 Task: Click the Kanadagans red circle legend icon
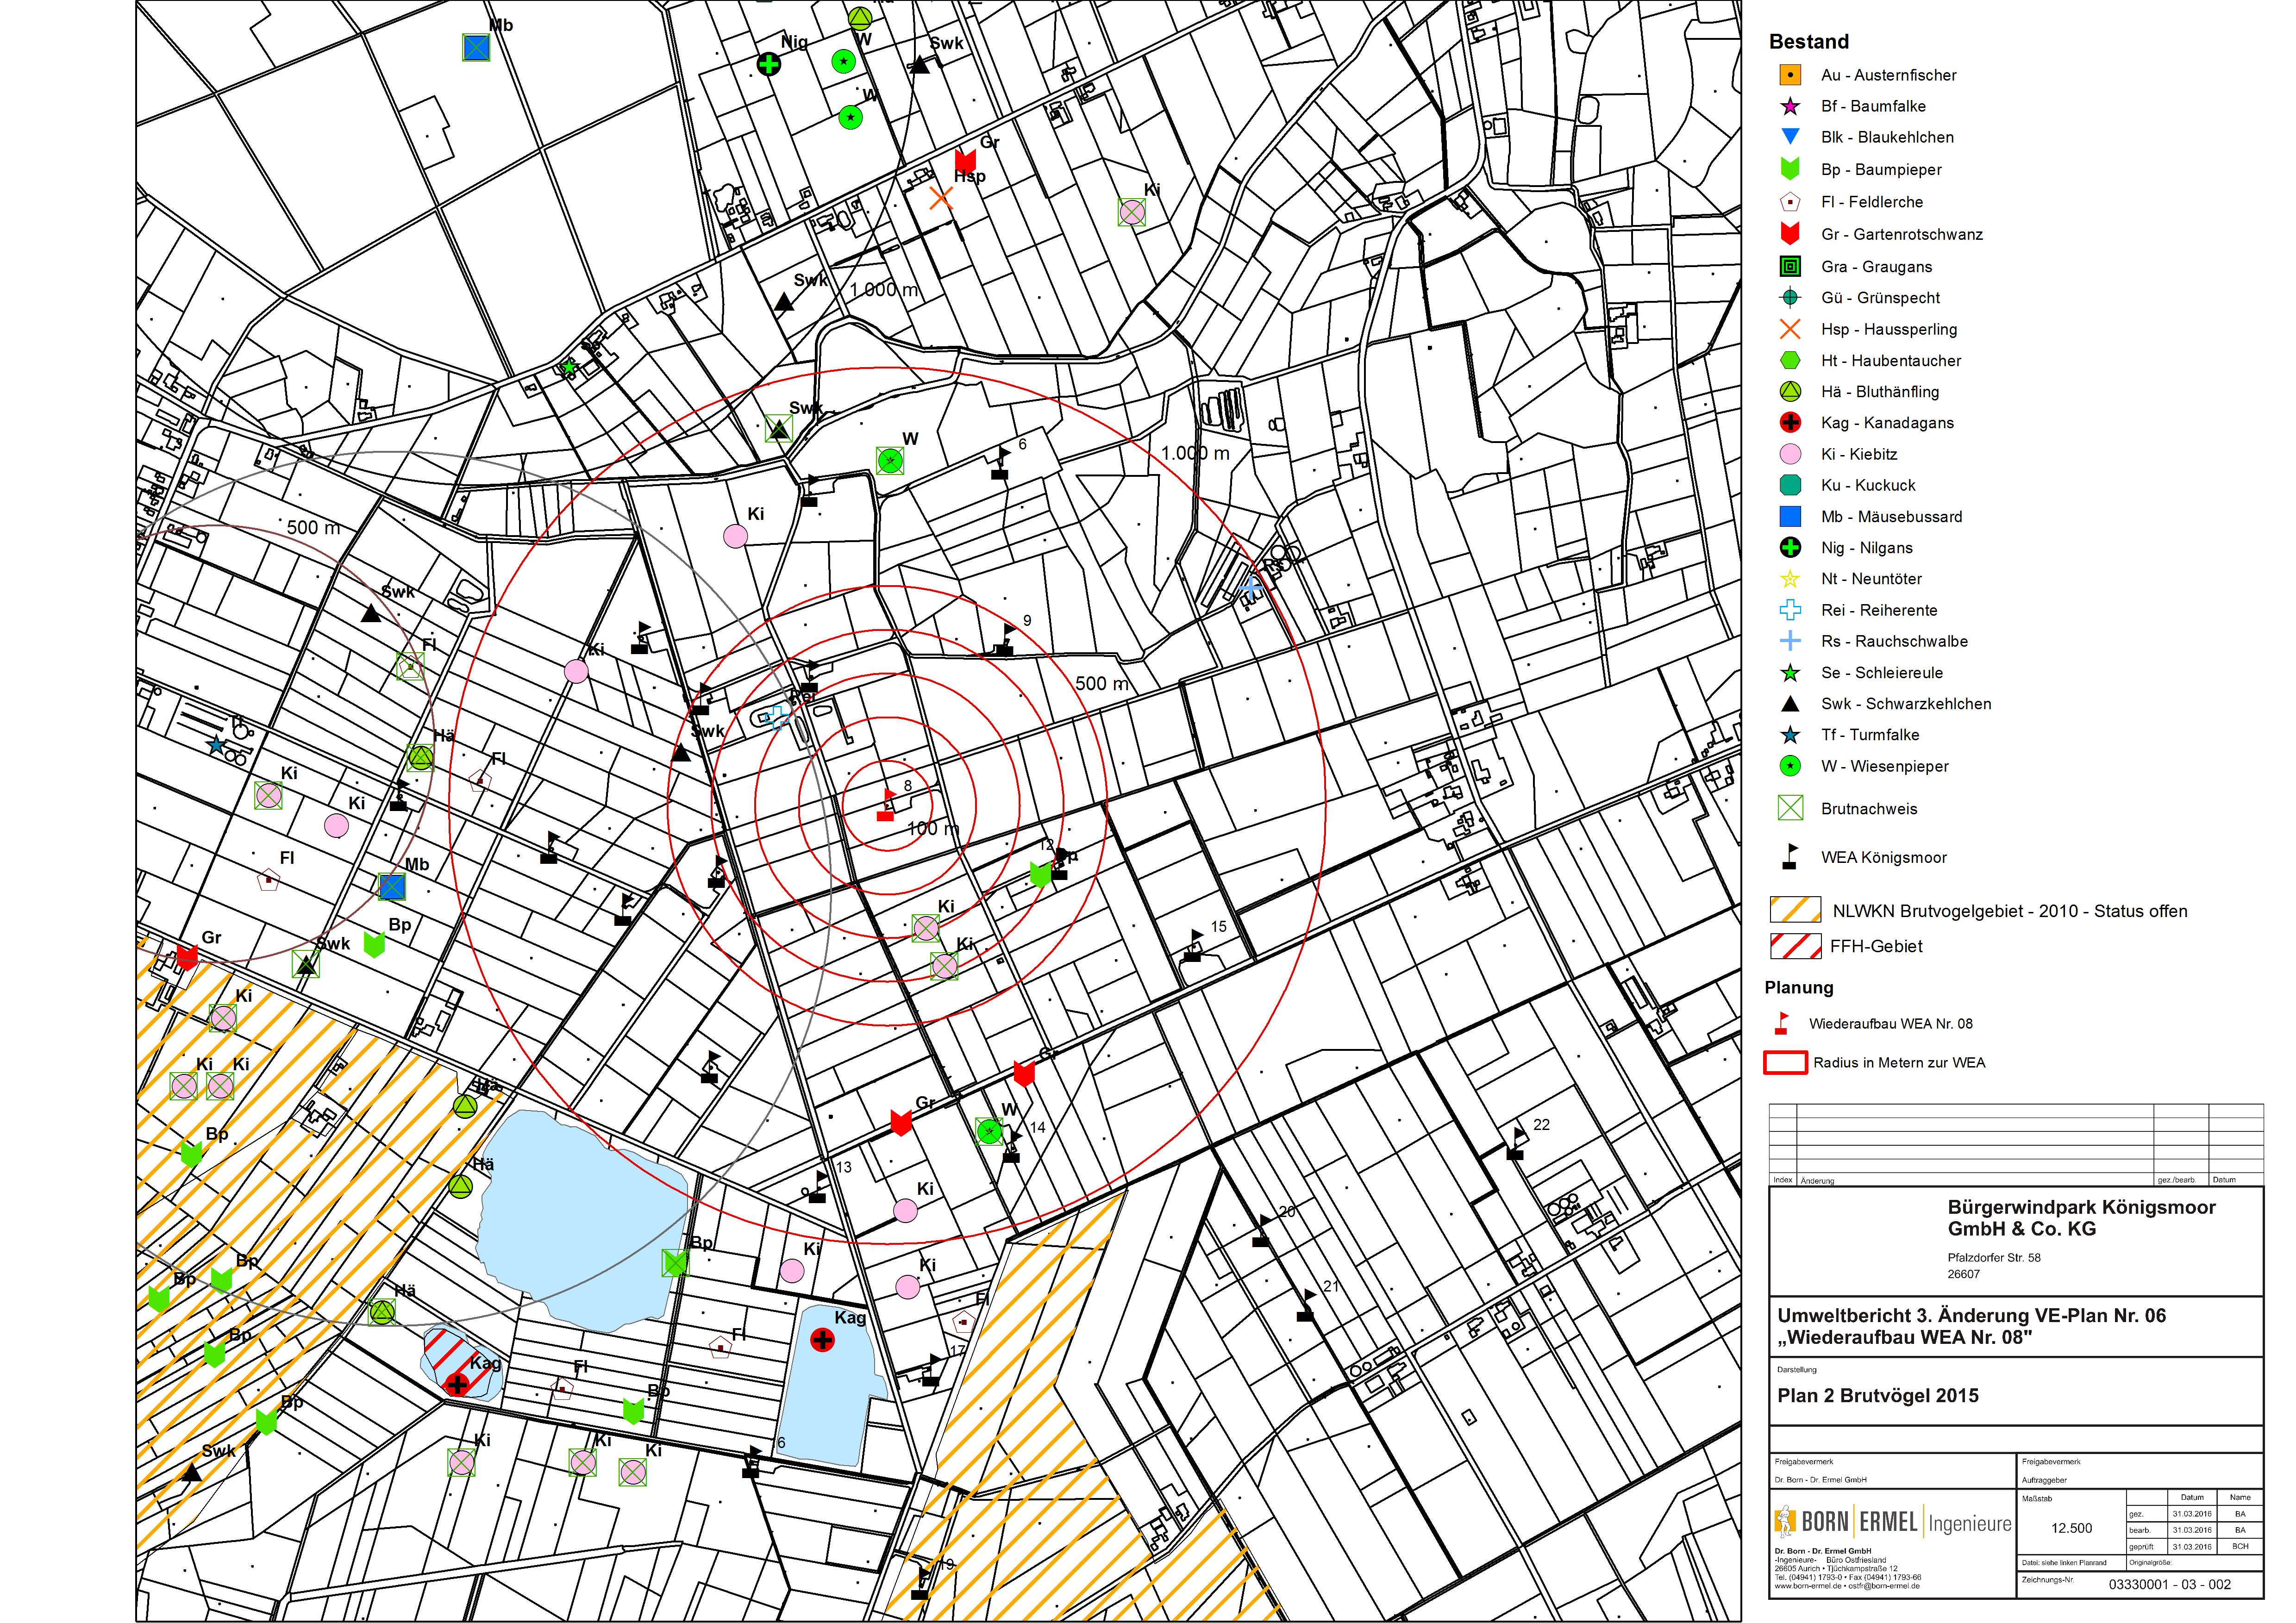(1790, 423)
